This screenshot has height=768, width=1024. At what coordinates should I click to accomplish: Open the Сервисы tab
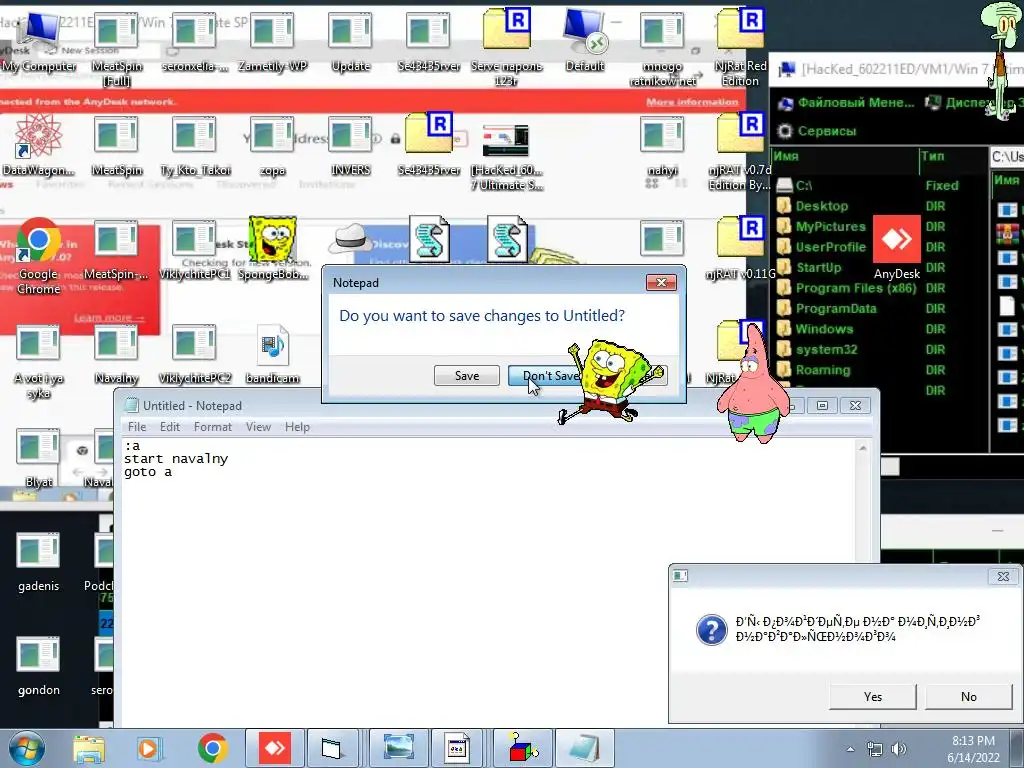point(817,131)
